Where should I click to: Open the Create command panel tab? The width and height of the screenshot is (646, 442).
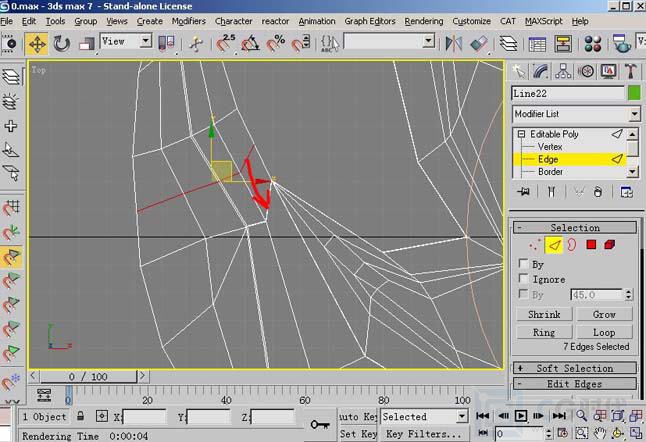pyautogui.click(x=519, y=71)
